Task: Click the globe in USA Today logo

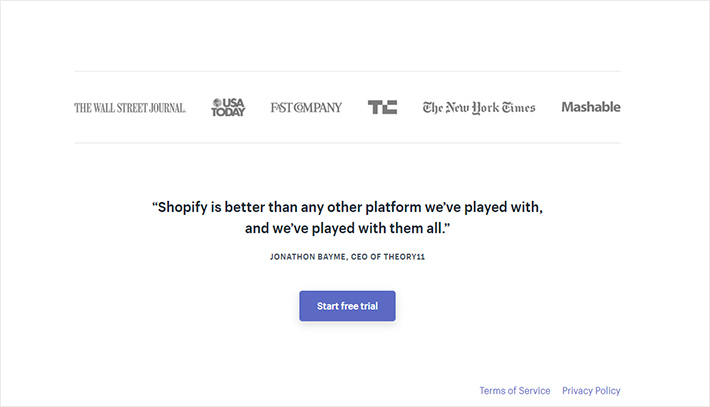Action: 217,103
